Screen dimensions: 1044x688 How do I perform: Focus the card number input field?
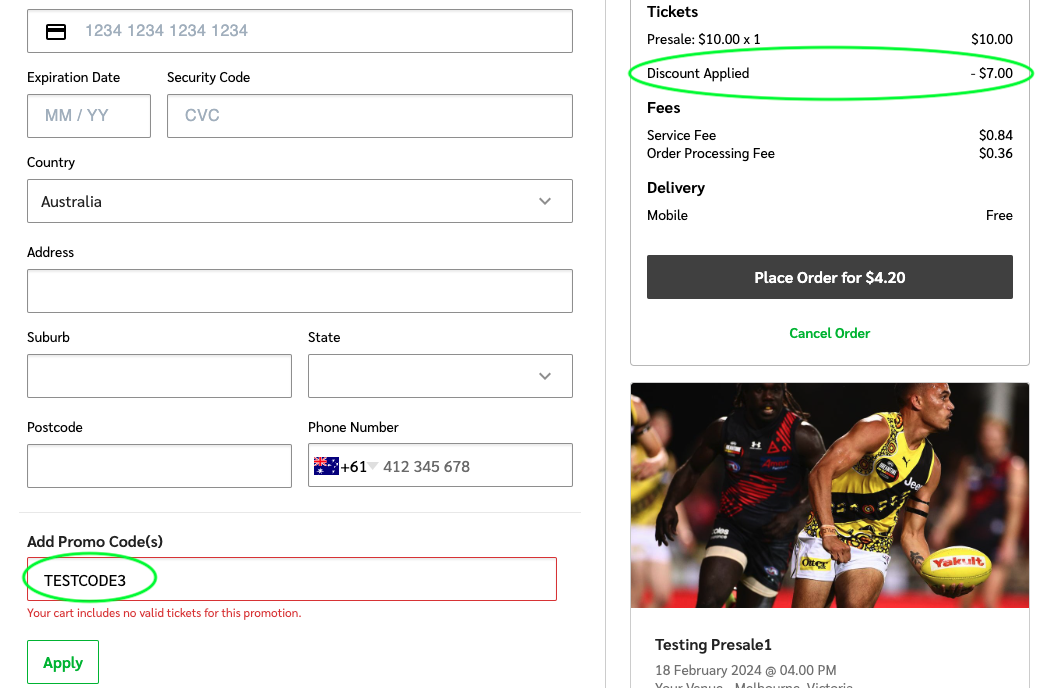[320, 31]
